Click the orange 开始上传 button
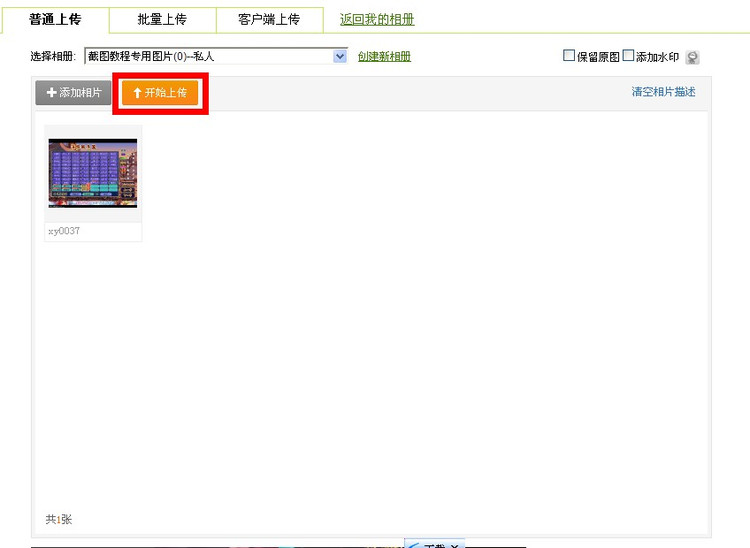Image resolution: width=750 pixels, height=548 pixels. click(x=160, y=93)
